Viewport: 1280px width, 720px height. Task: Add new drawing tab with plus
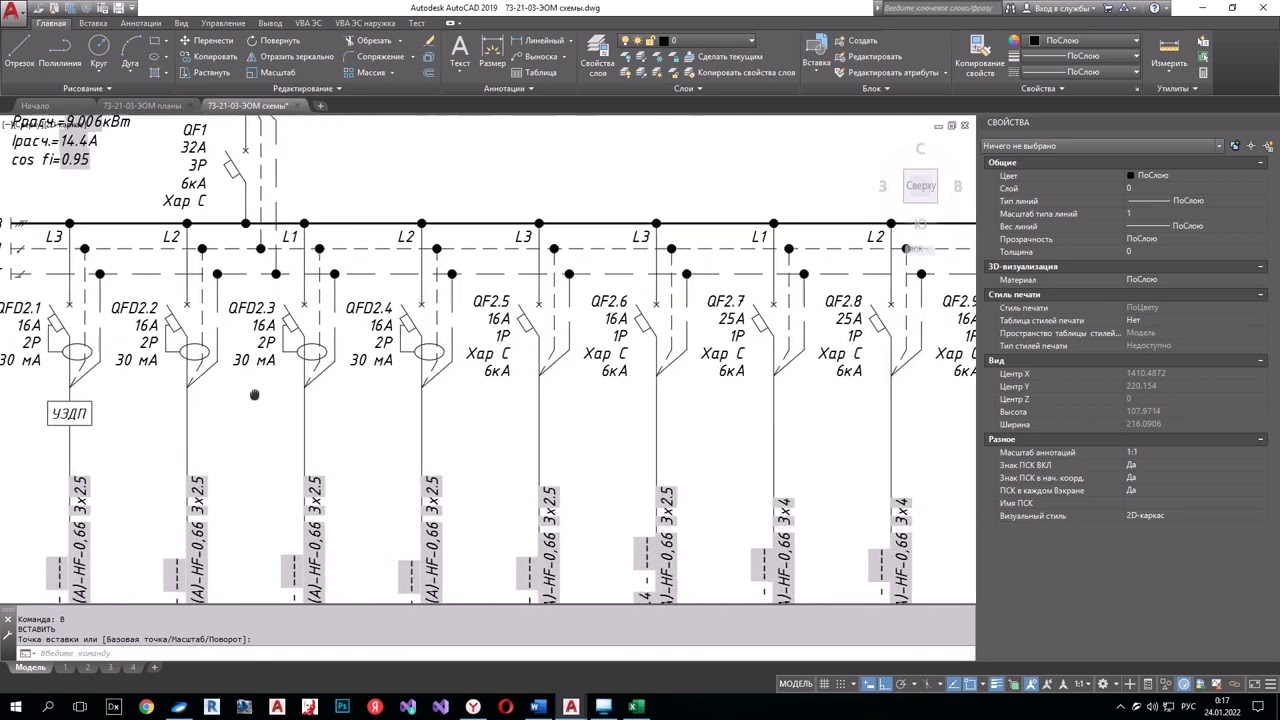tap(320, 106)
